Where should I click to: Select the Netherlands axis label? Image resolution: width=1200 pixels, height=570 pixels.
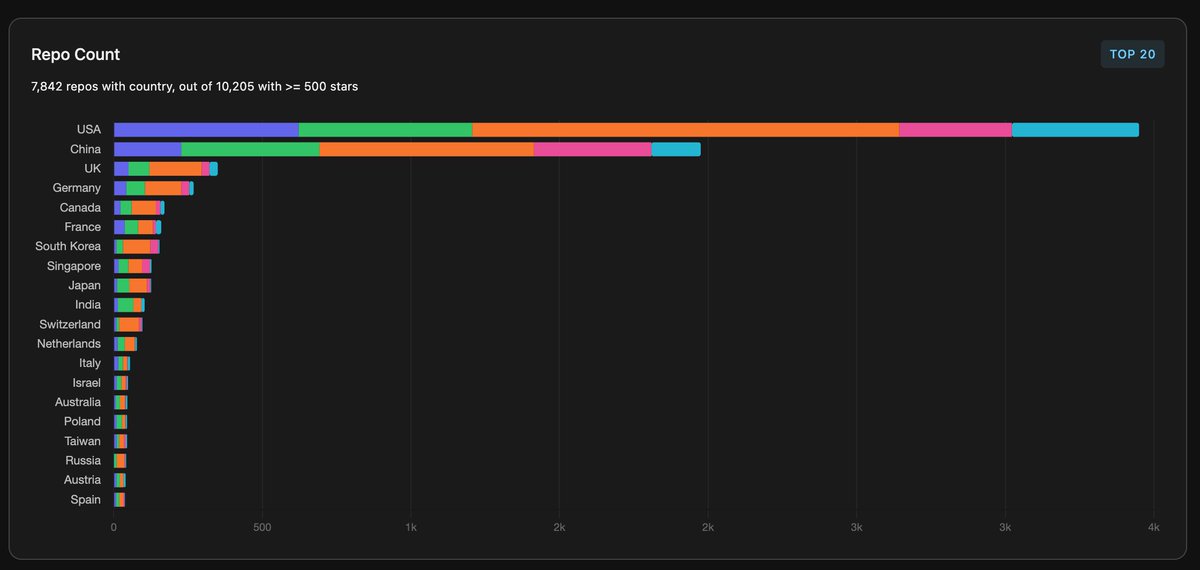pos(69,344)
